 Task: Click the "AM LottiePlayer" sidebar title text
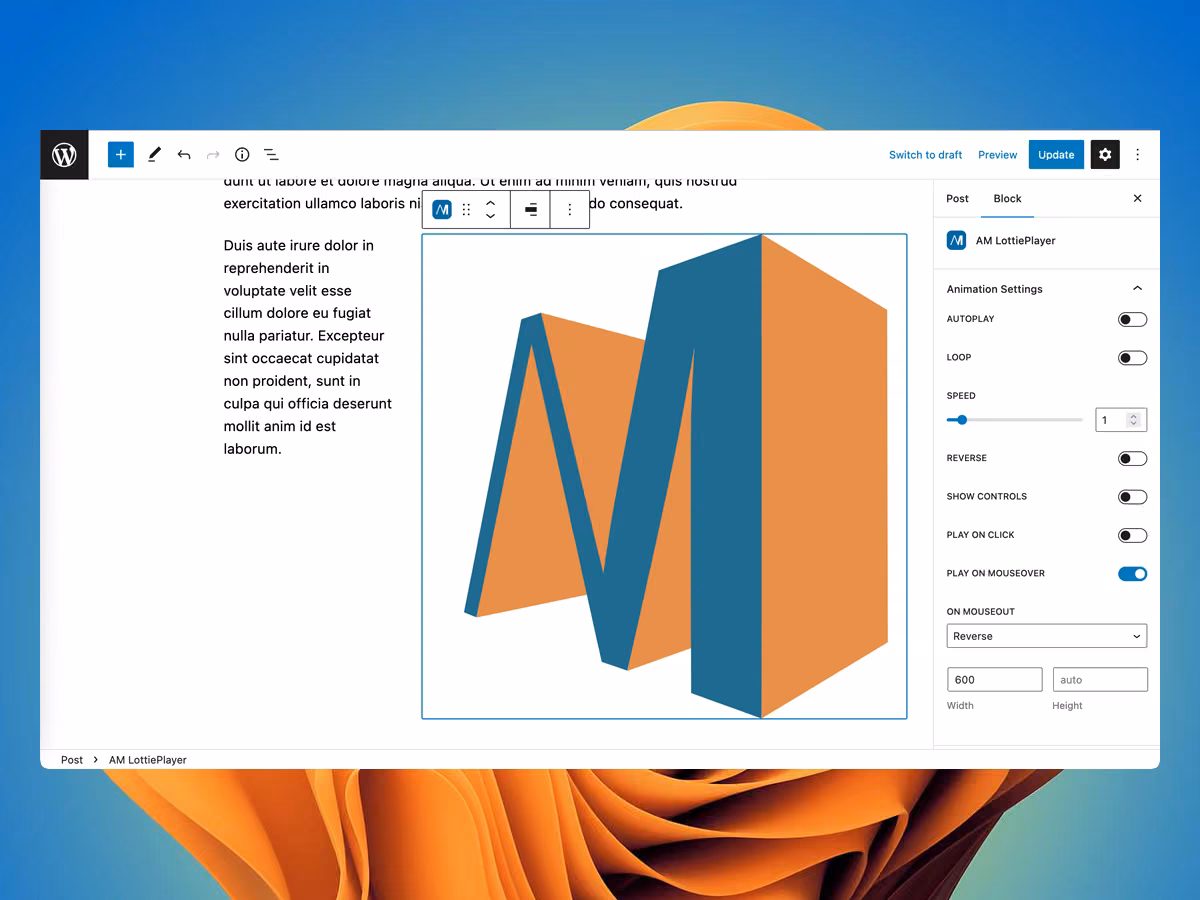point(1015,241)
